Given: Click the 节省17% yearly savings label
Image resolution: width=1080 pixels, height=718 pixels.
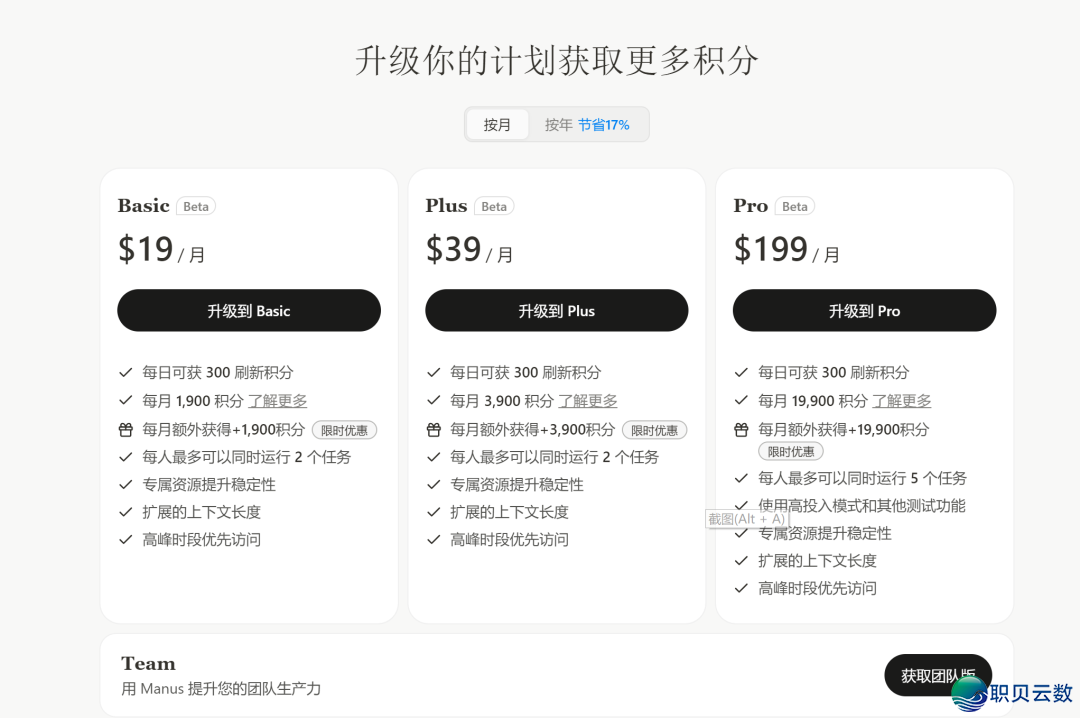Looking at the screenshot, I should [x=604, y=125].
